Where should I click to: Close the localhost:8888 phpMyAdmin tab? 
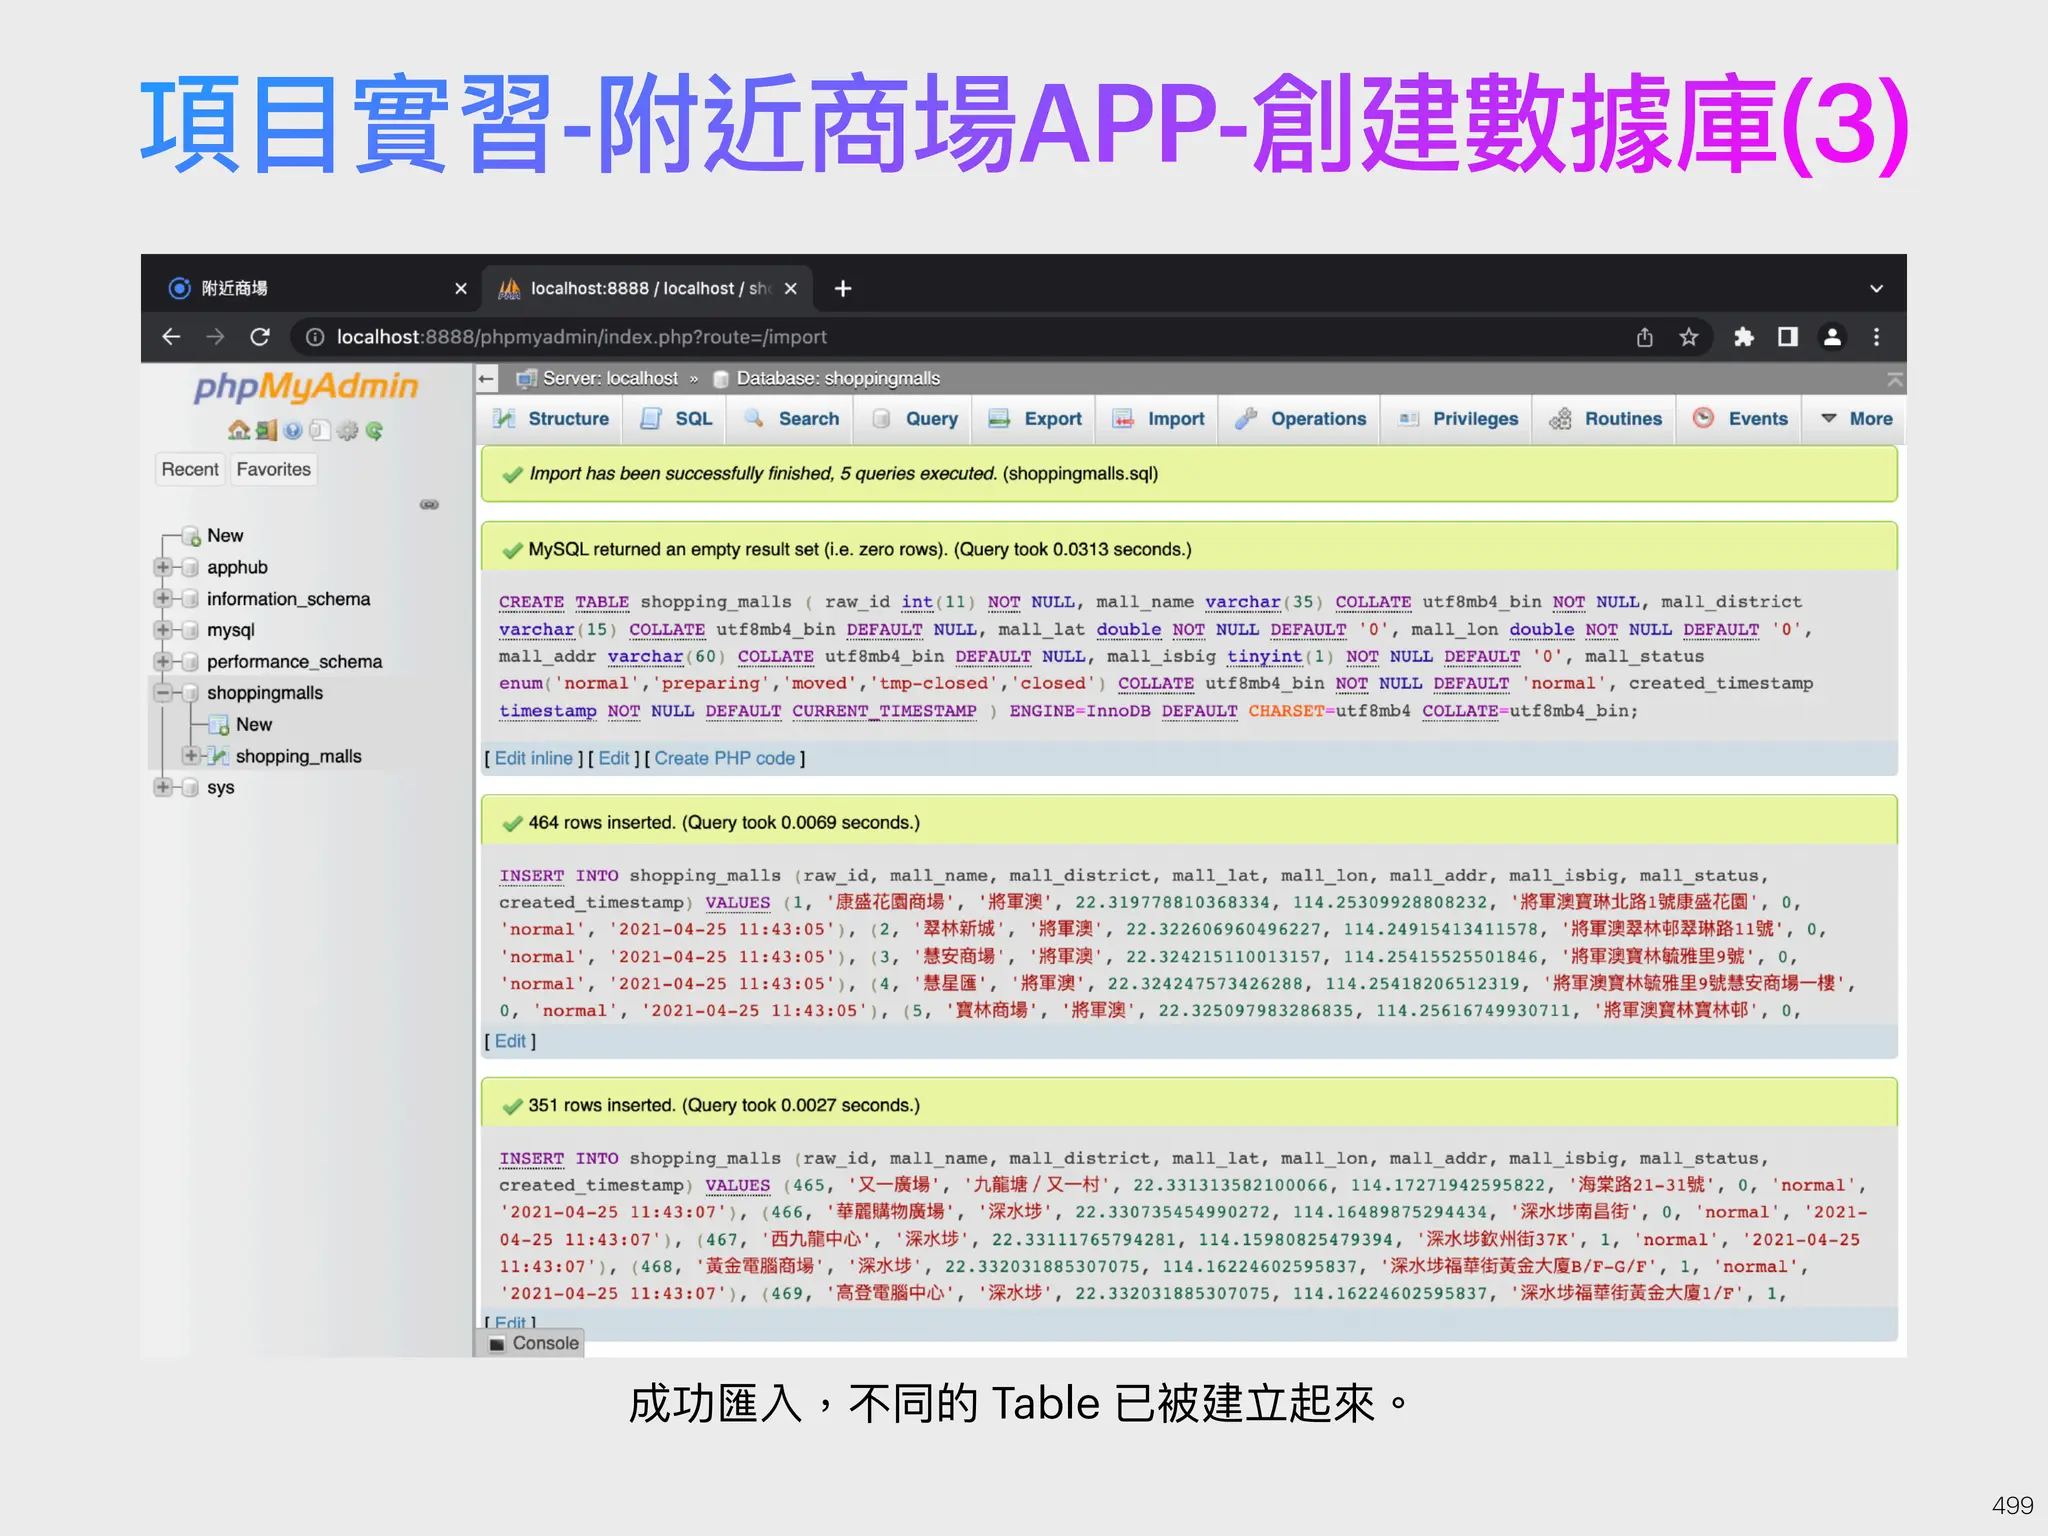tap(791, 289)
